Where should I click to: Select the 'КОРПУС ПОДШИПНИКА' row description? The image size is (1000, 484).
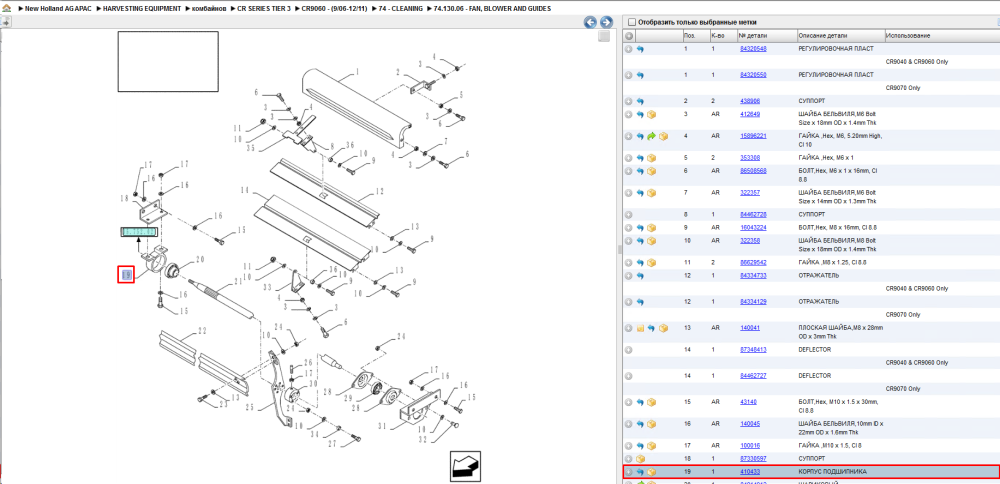click(x=832, y=472)
